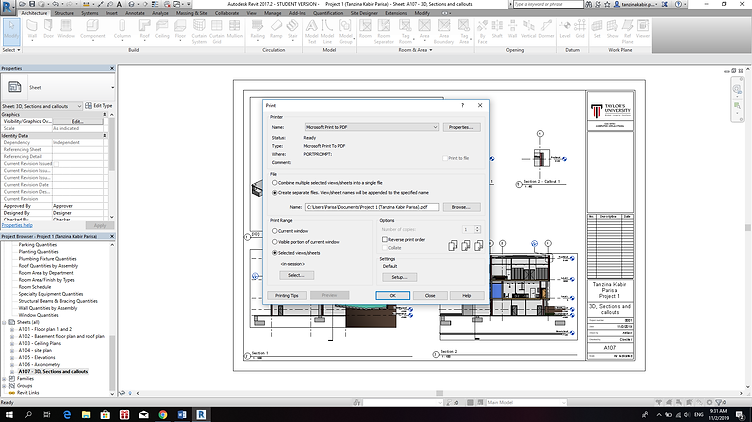This screenshot has width=752, height=422.
Task: Open the Properties help link
Action: [17, 225]
